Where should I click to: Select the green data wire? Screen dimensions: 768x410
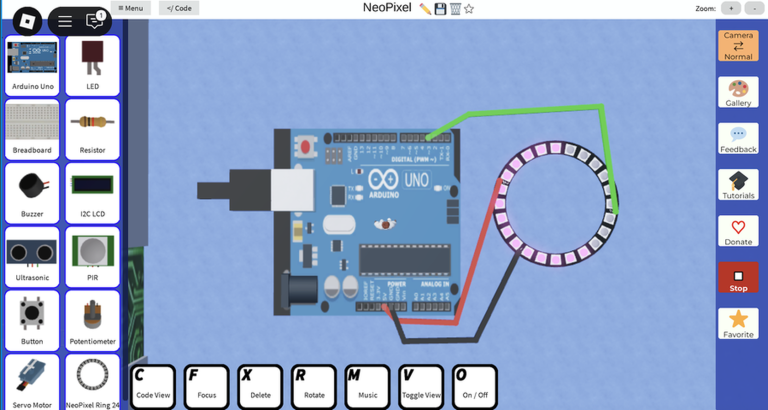click(534, 109)
